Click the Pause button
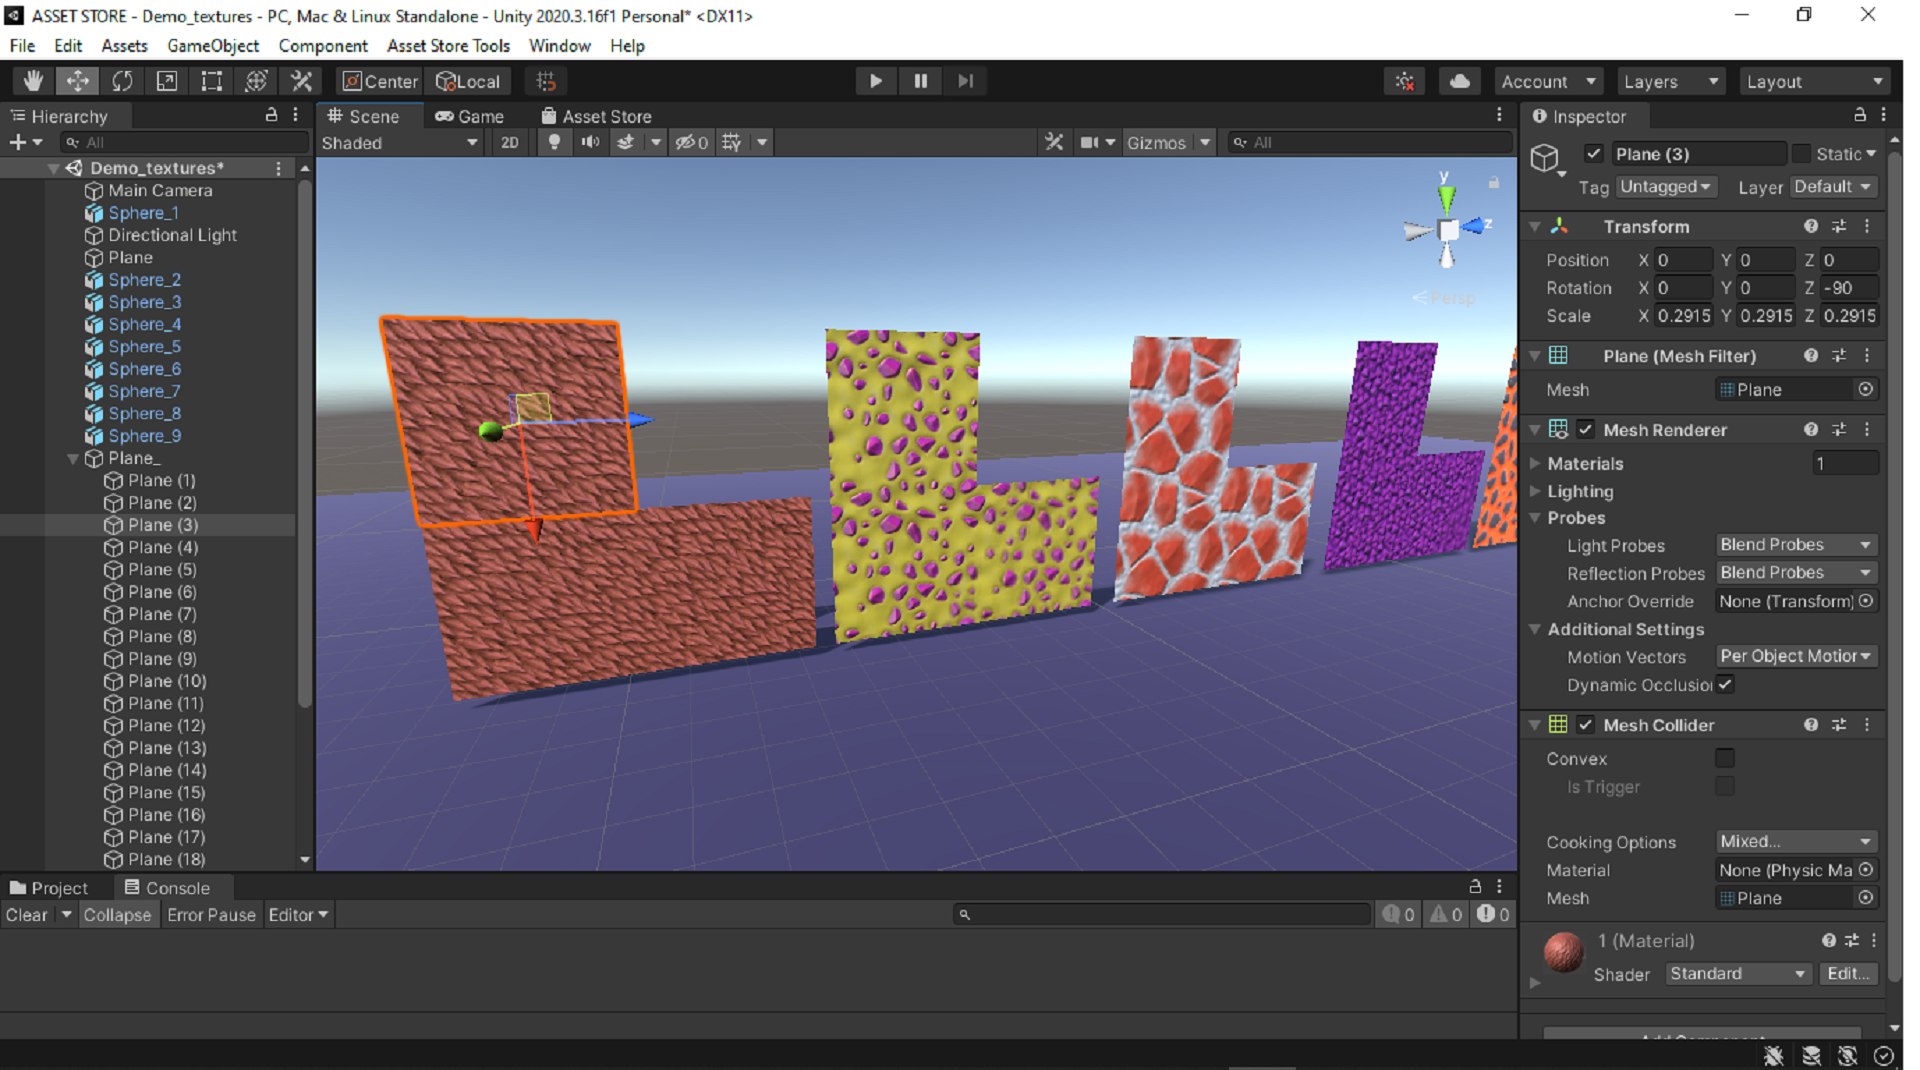This screenshot has height=1070, width=1920. [920, 81]
